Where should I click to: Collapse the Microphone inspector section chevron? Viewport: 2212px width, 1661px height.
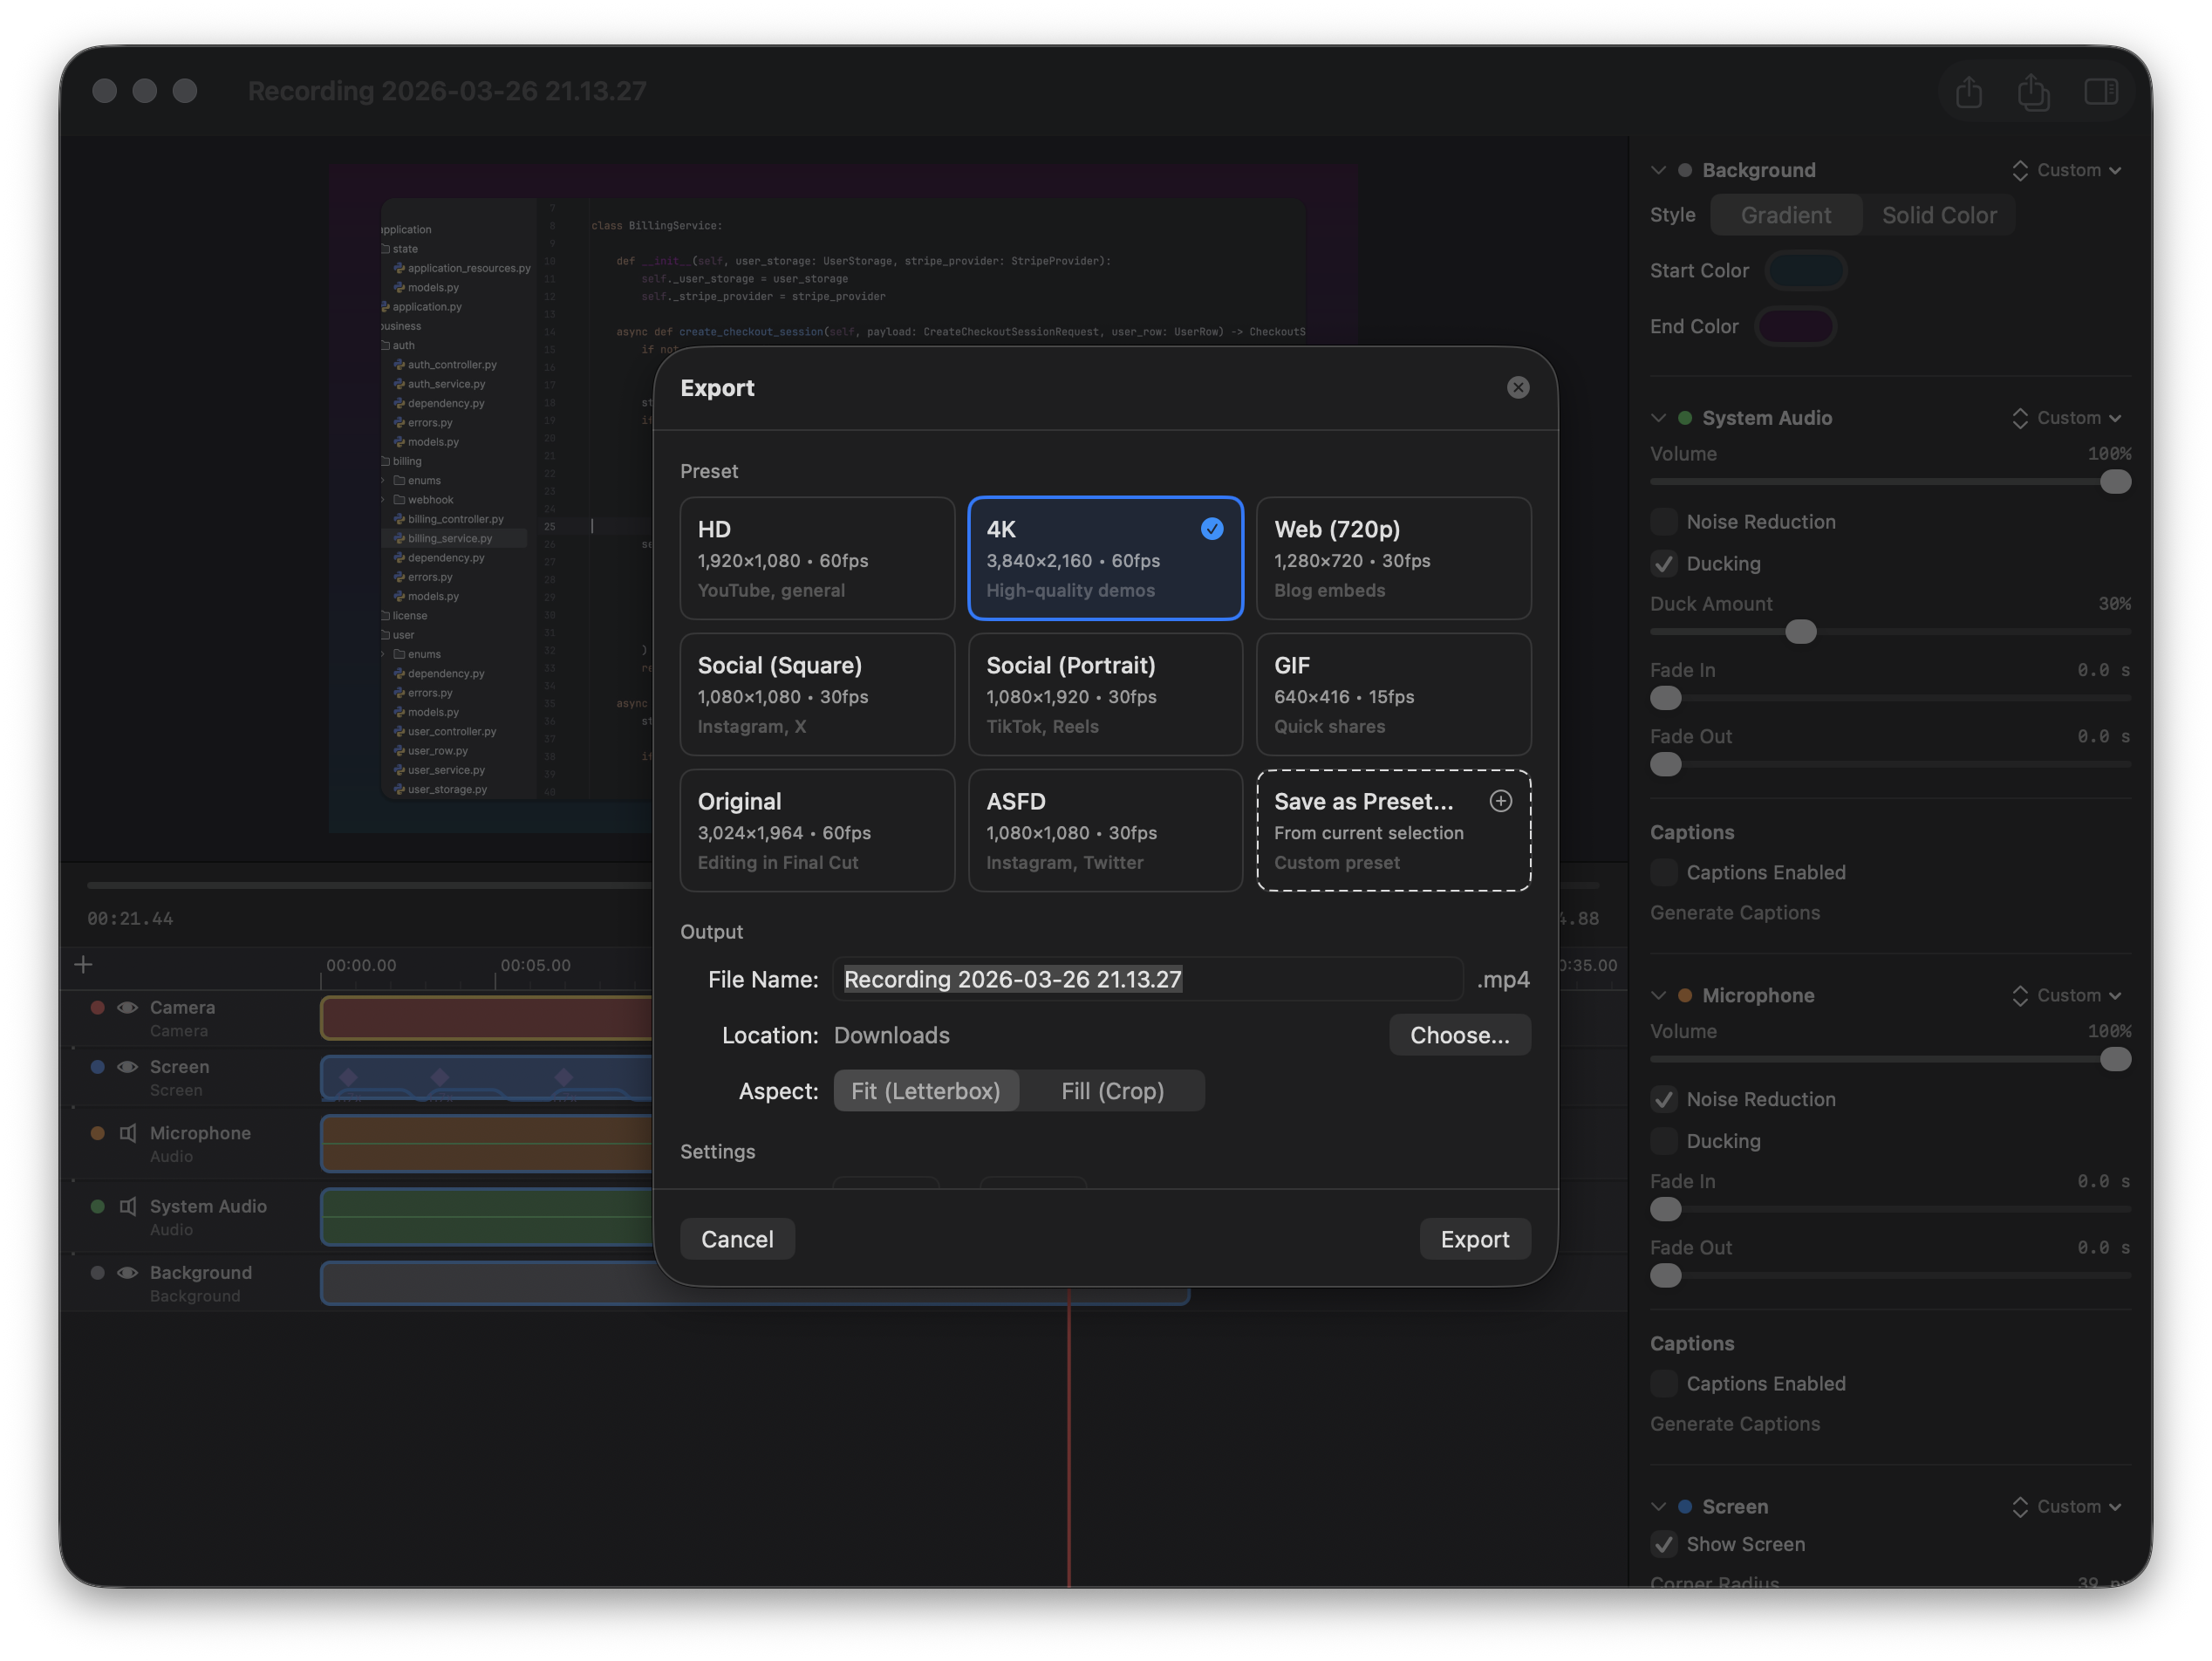[1659, 995]
